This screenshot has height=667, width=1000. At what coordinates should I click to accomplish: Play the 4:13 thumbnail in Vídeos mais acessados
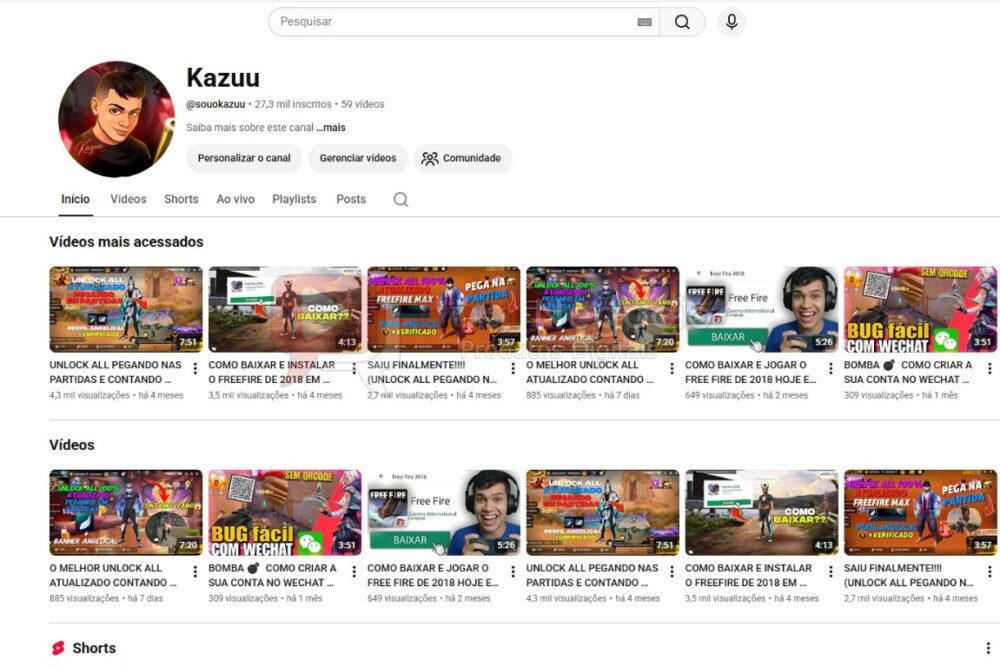coord(284,309)
